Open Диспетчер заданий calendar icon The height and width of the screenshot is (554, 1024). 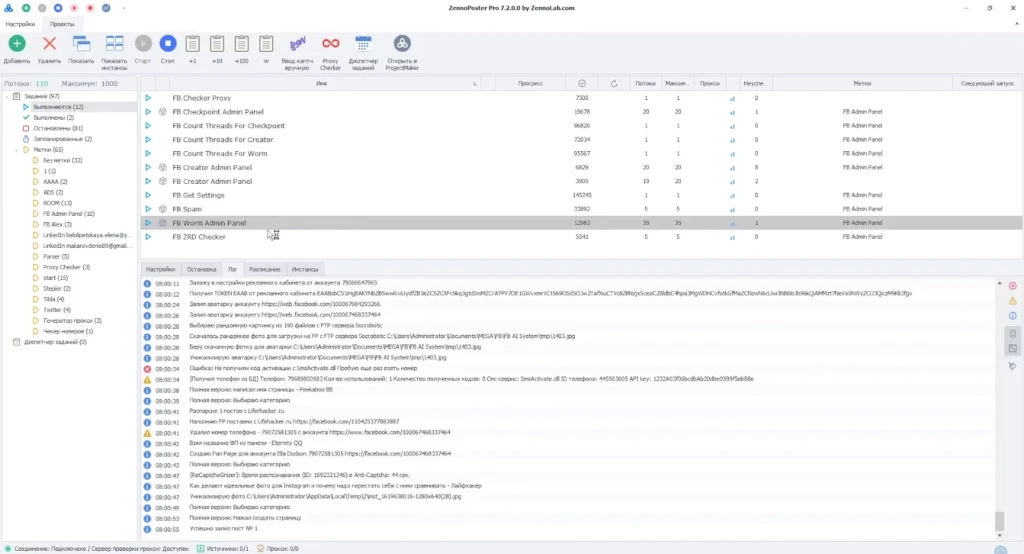(x=363, y=43)
